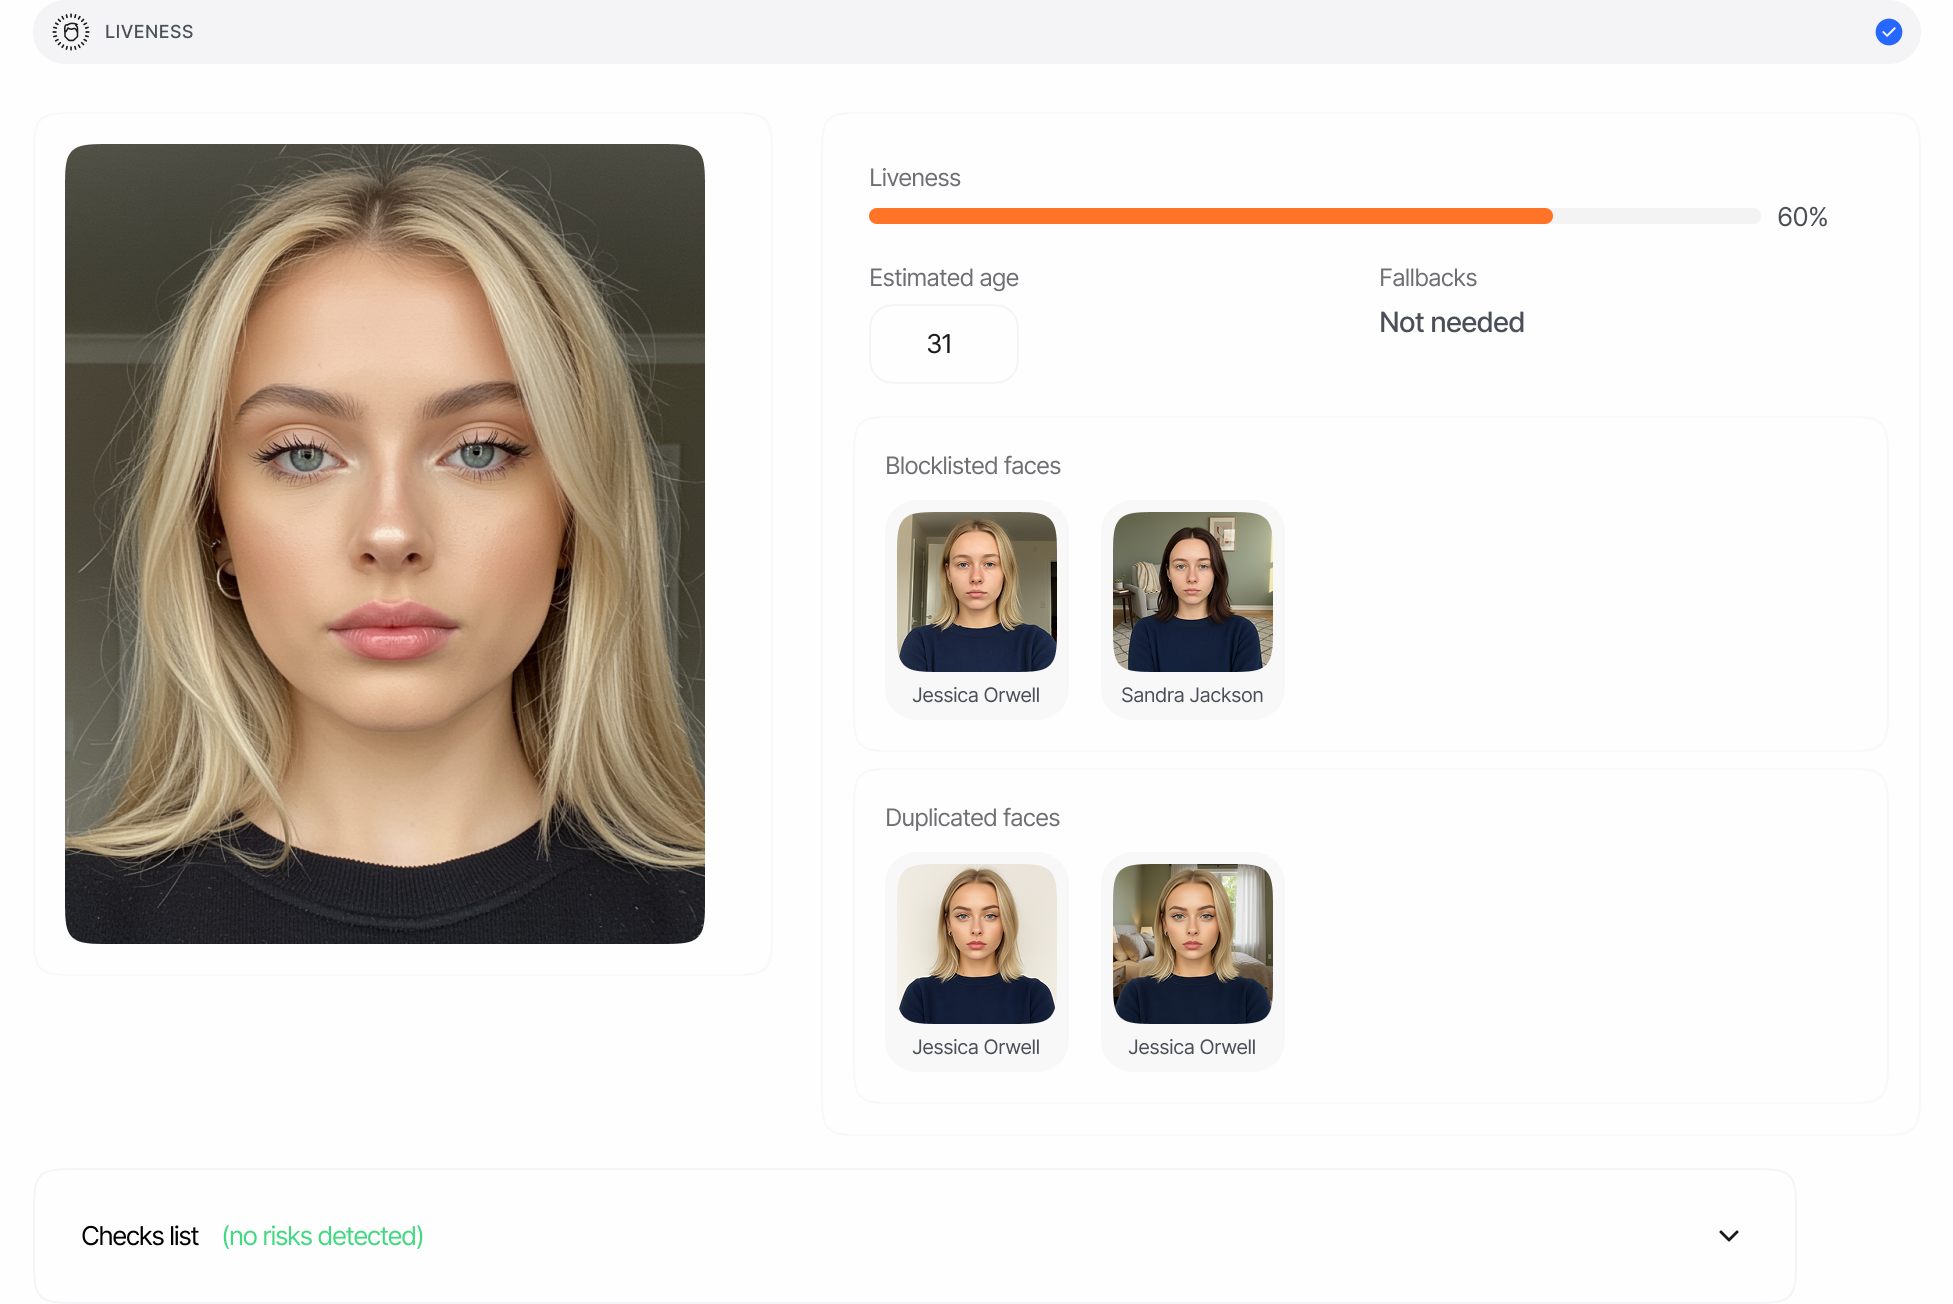Click the Estimated age label
The image size is (1953, 1304).
(943, 278)
